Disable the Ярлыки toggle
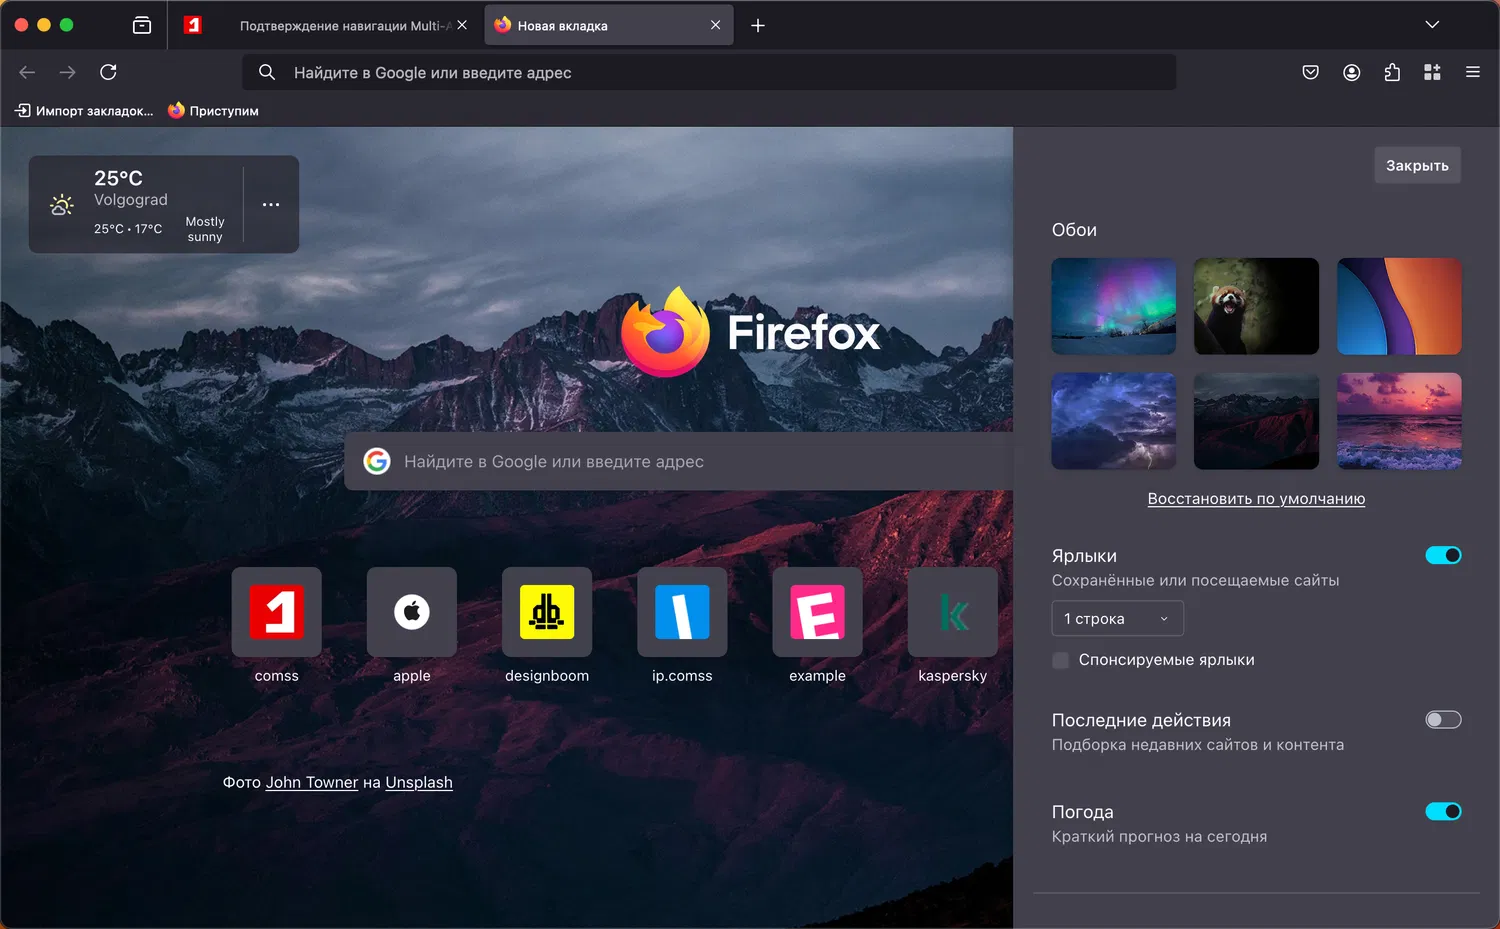Image resolution: width=1500 pixels, height=929 pixels. pos(1443,555)
